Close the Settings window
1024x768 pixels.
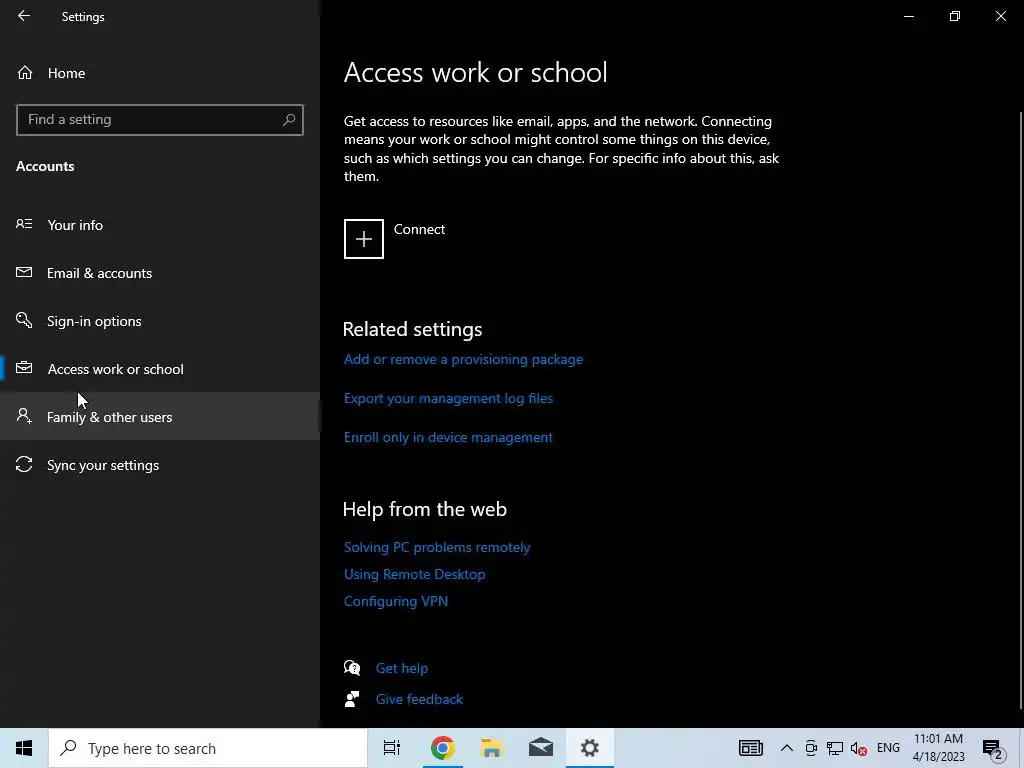point(1000,16)
